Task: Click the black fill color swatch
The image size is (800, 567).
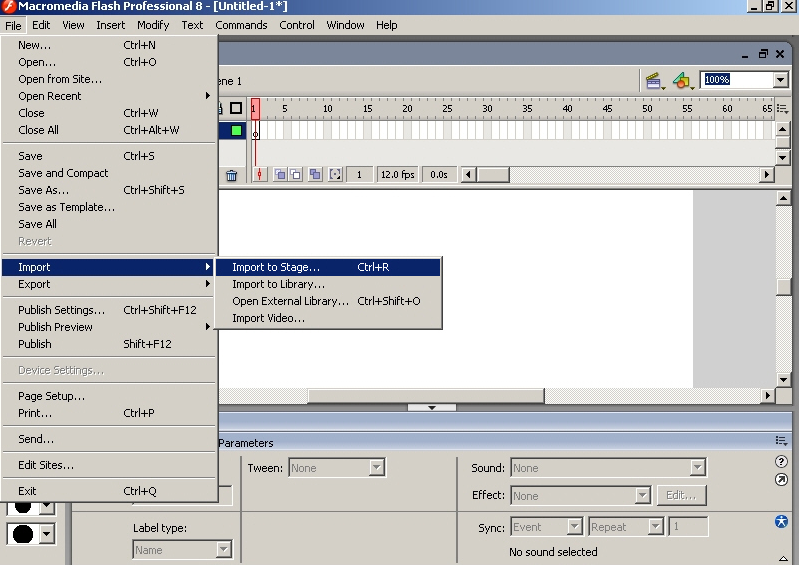Action: [x=23, y=534]
